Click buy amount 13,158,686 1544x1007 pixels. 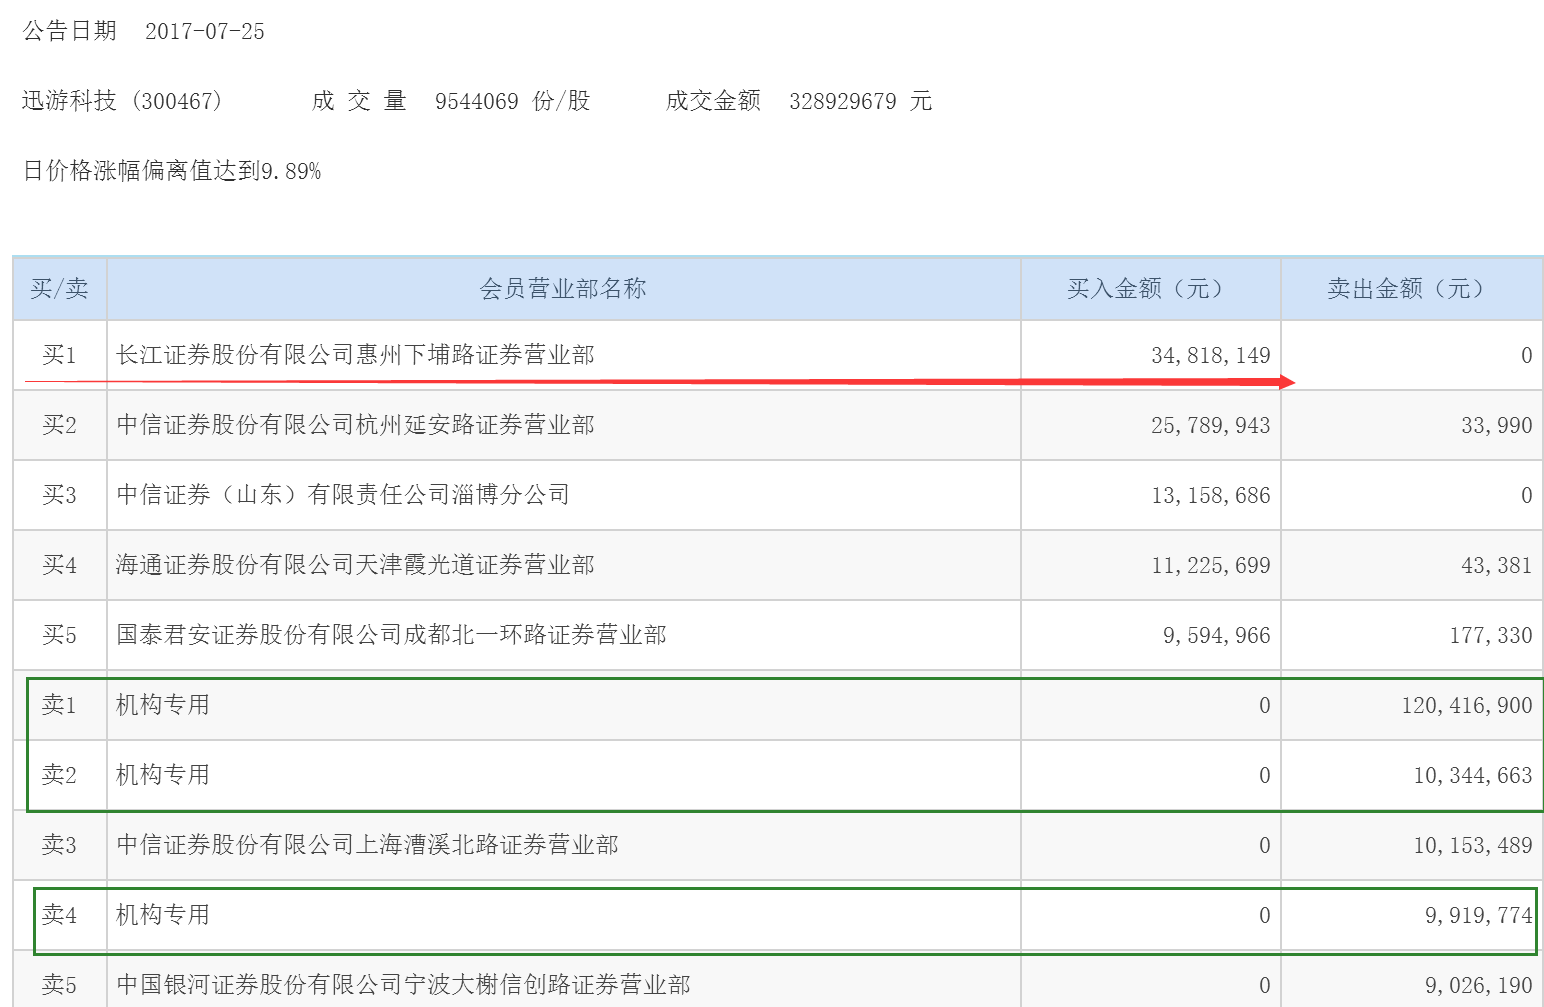point(1211,495)
